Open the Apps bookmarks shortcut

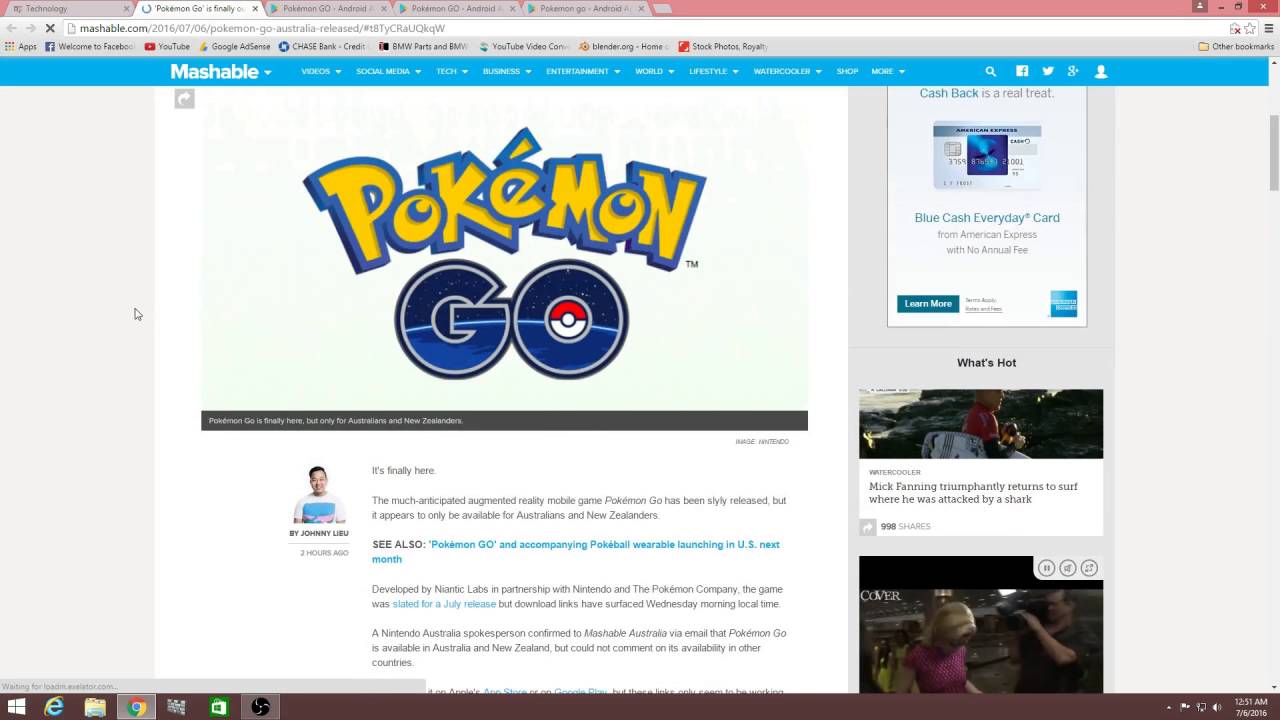20,47
